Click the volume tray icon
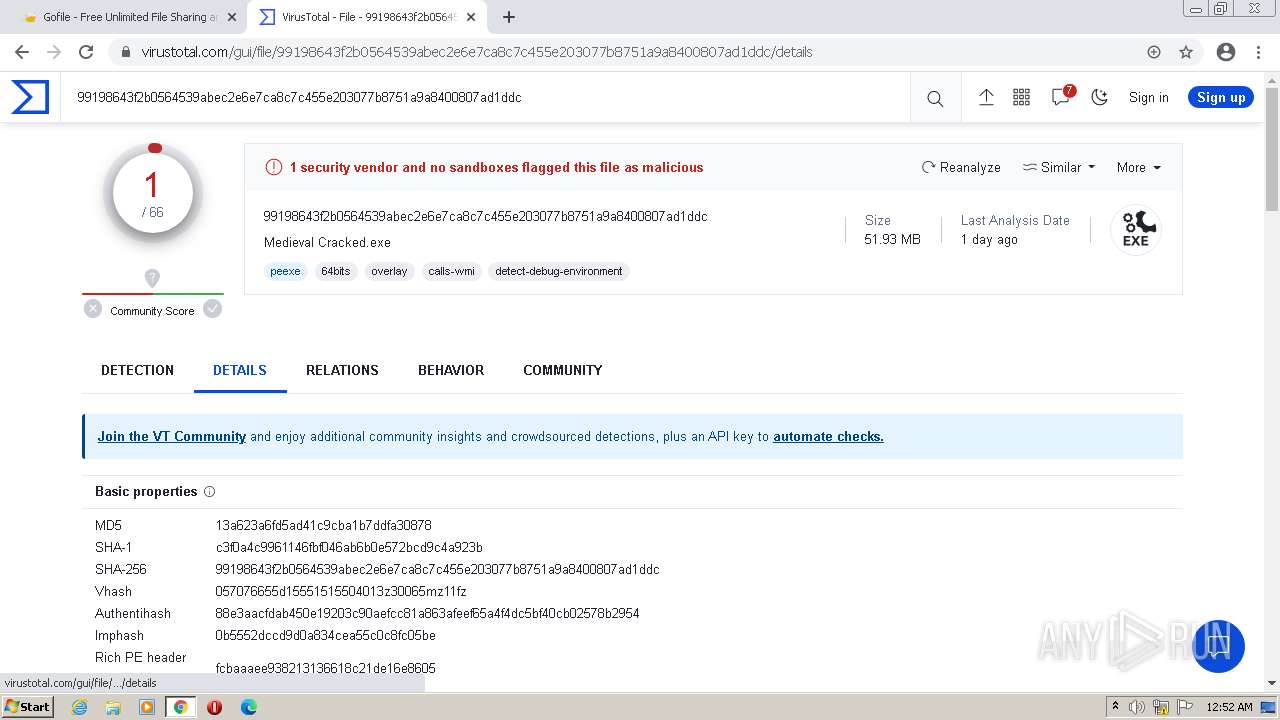Image resolution: width=1280 pixels, height=720 pixels. [1137, 706]
